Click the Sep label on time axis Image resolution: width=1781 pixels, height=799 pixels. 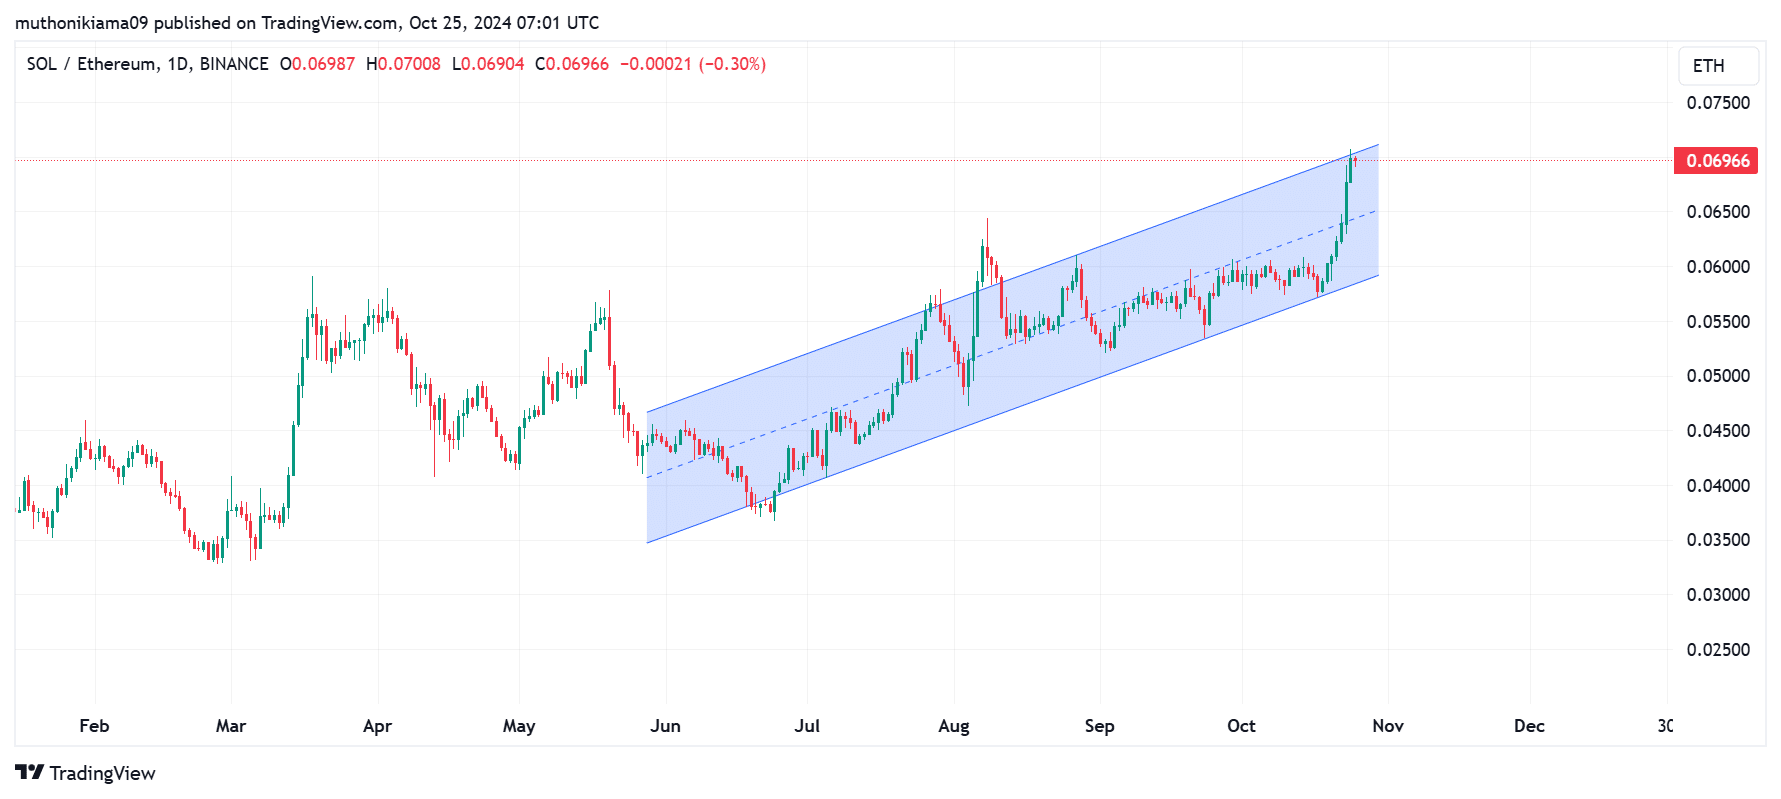click(x=1099, y=726)
